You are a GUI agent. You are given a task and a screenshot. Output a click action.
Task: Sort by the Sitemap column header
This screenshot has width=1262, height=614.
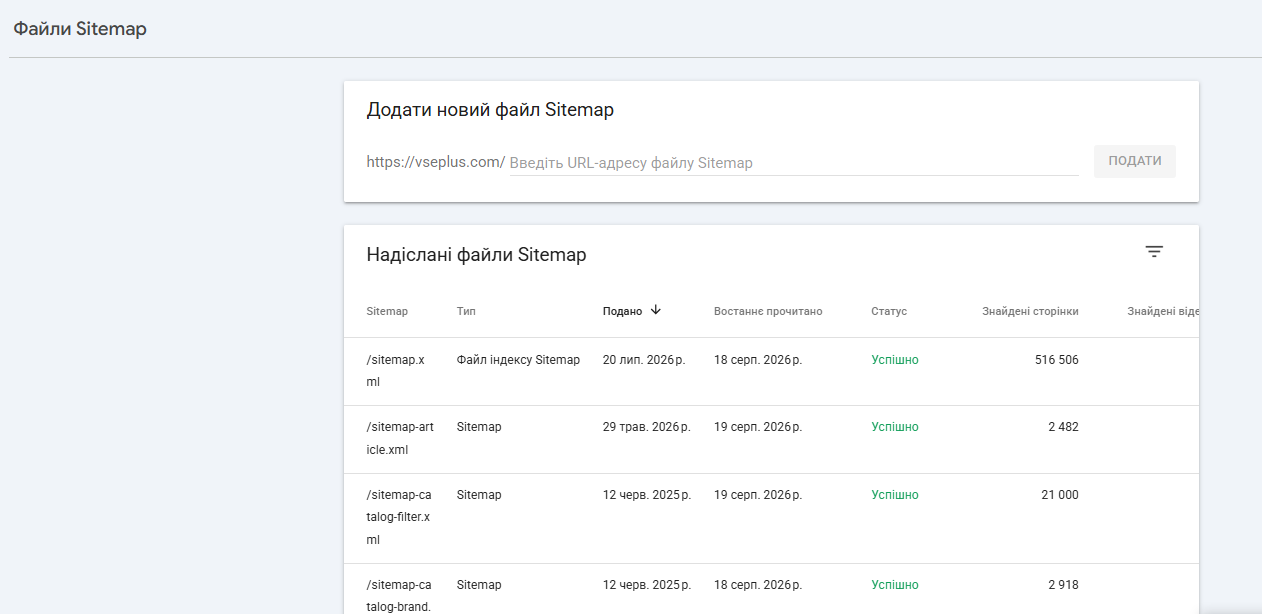tap(387, 311)
